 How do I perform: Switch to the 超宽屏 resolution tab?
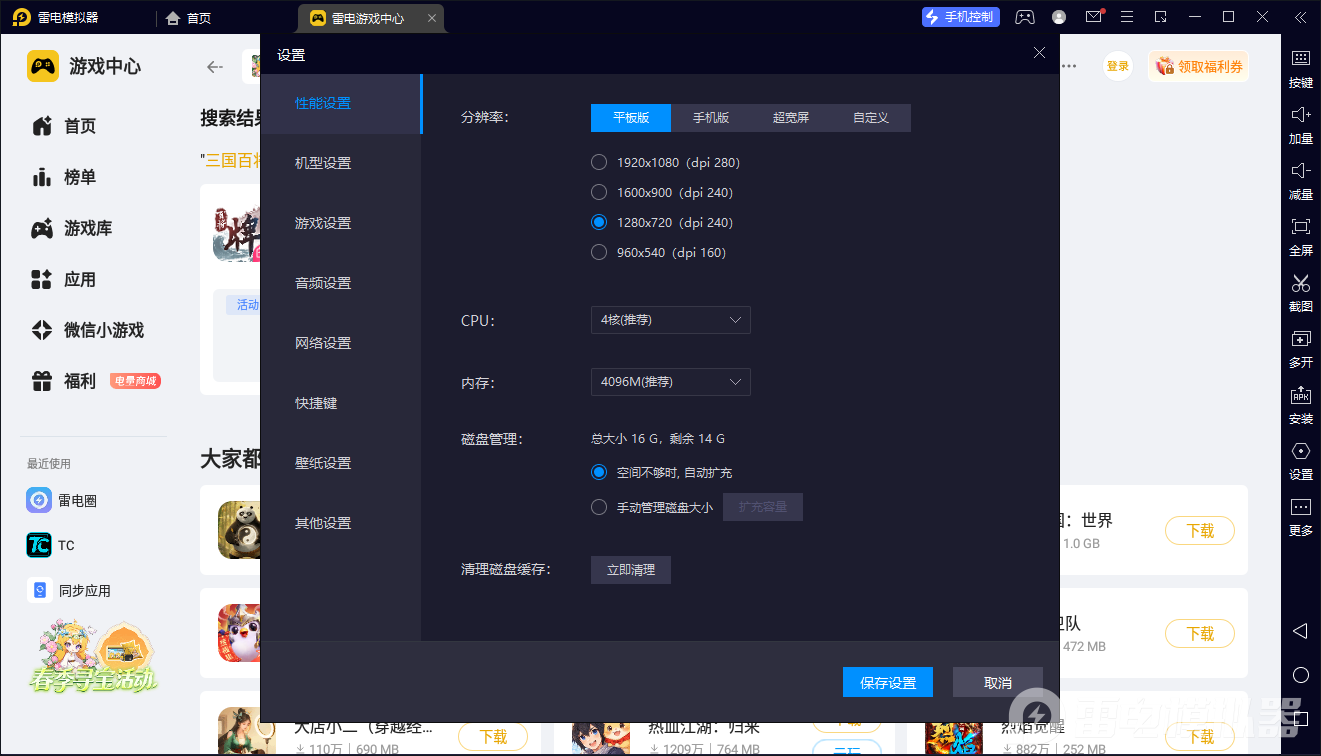coord(791,118)
